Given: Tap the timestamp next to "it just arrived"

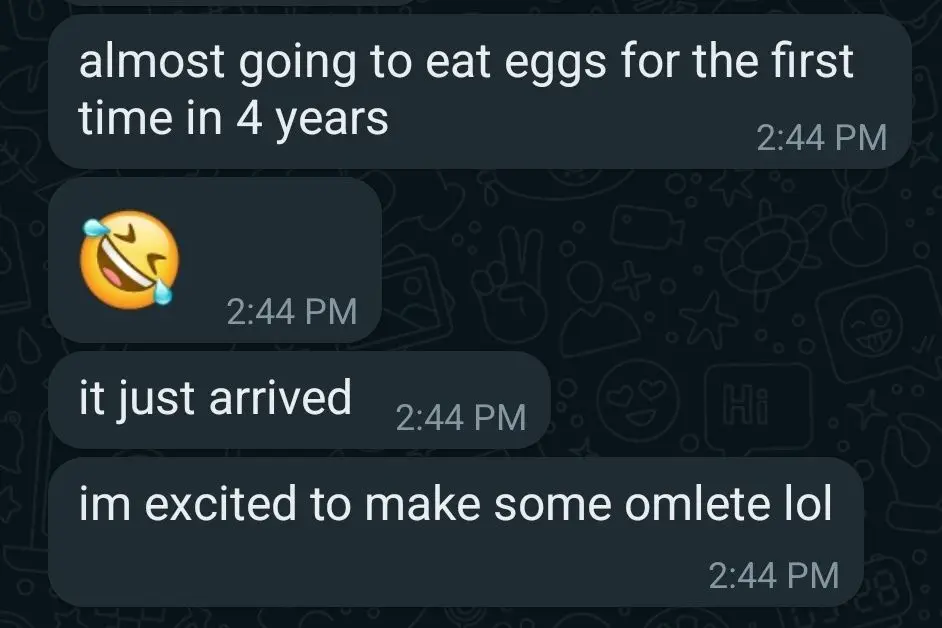Looking at the screenshot, I should pos(461,417).
